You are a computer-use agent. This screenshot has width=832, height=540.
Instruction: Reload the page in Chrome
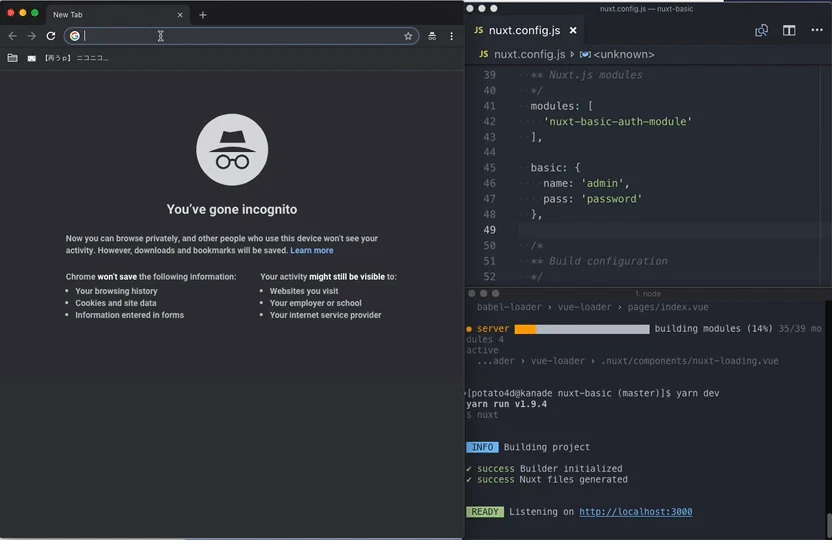(x=51, y=36)
